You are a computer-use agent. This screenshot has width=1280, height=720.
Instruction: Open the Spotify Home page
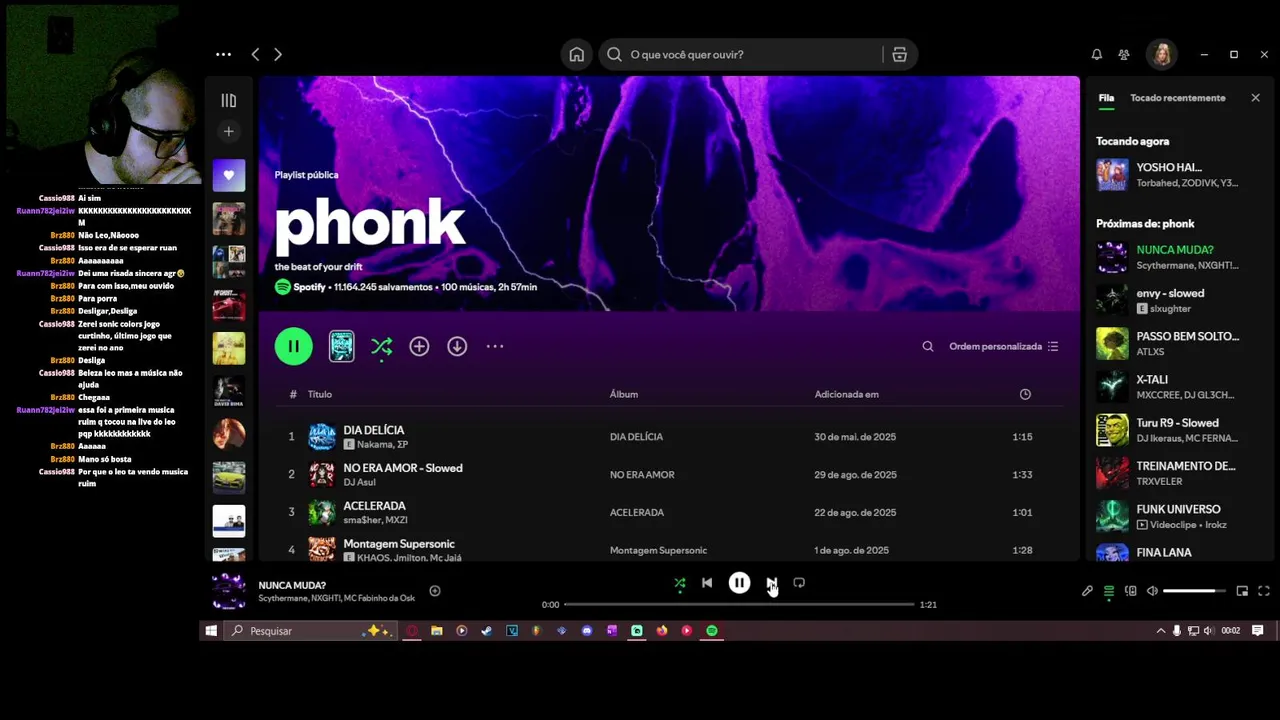tap(577, 54)
